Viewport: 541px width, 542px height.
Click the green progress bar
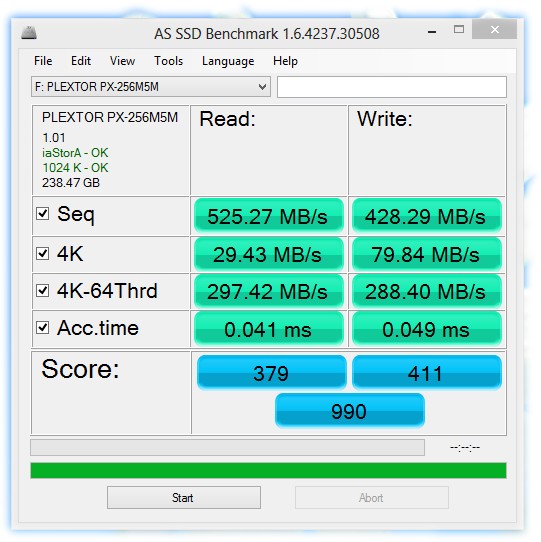click(268, 470)
